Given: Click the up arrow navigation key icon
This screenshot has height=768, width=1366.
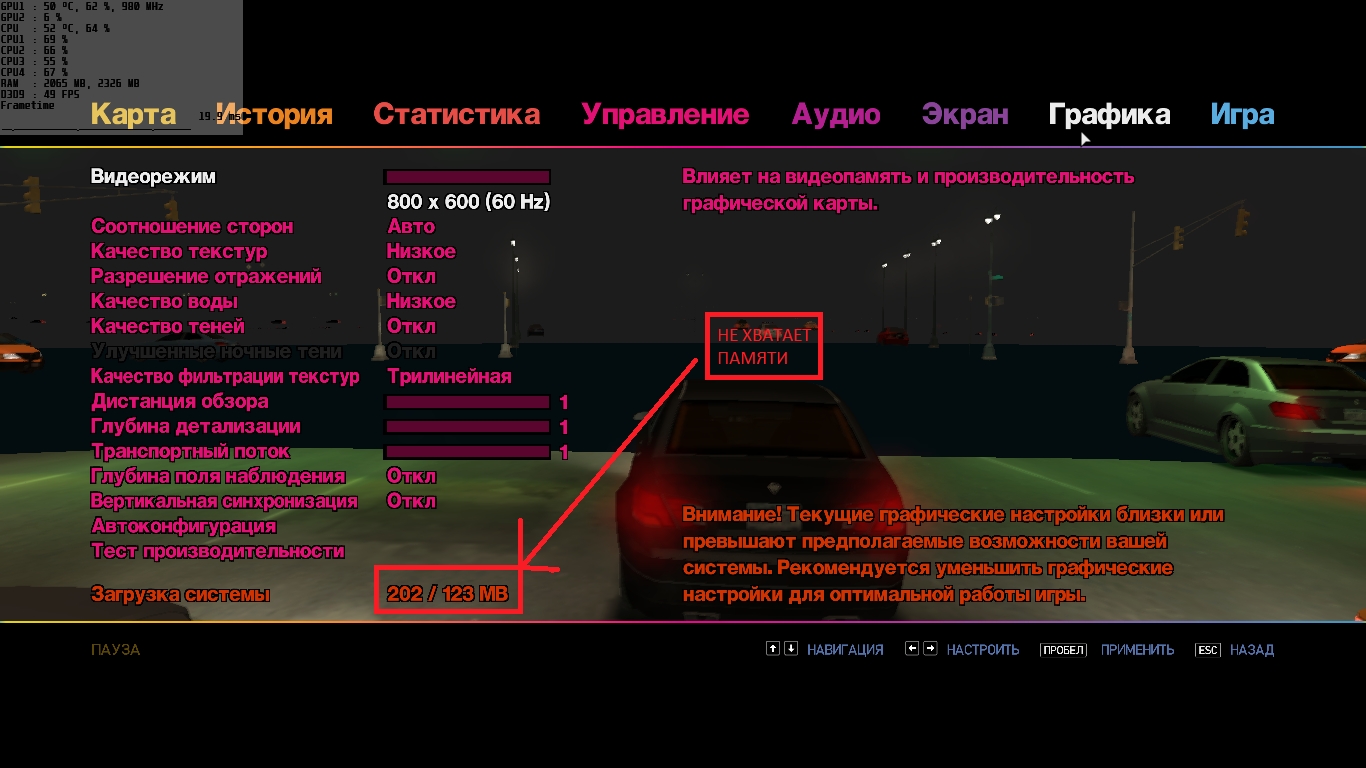Looking at the screenshot, I should click(x=772, y=649).
